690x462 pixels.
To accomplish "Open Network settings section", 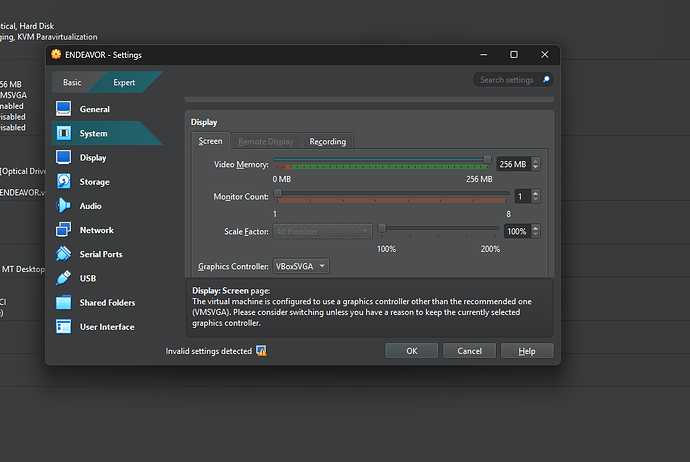I will click(x=107, y=230).
